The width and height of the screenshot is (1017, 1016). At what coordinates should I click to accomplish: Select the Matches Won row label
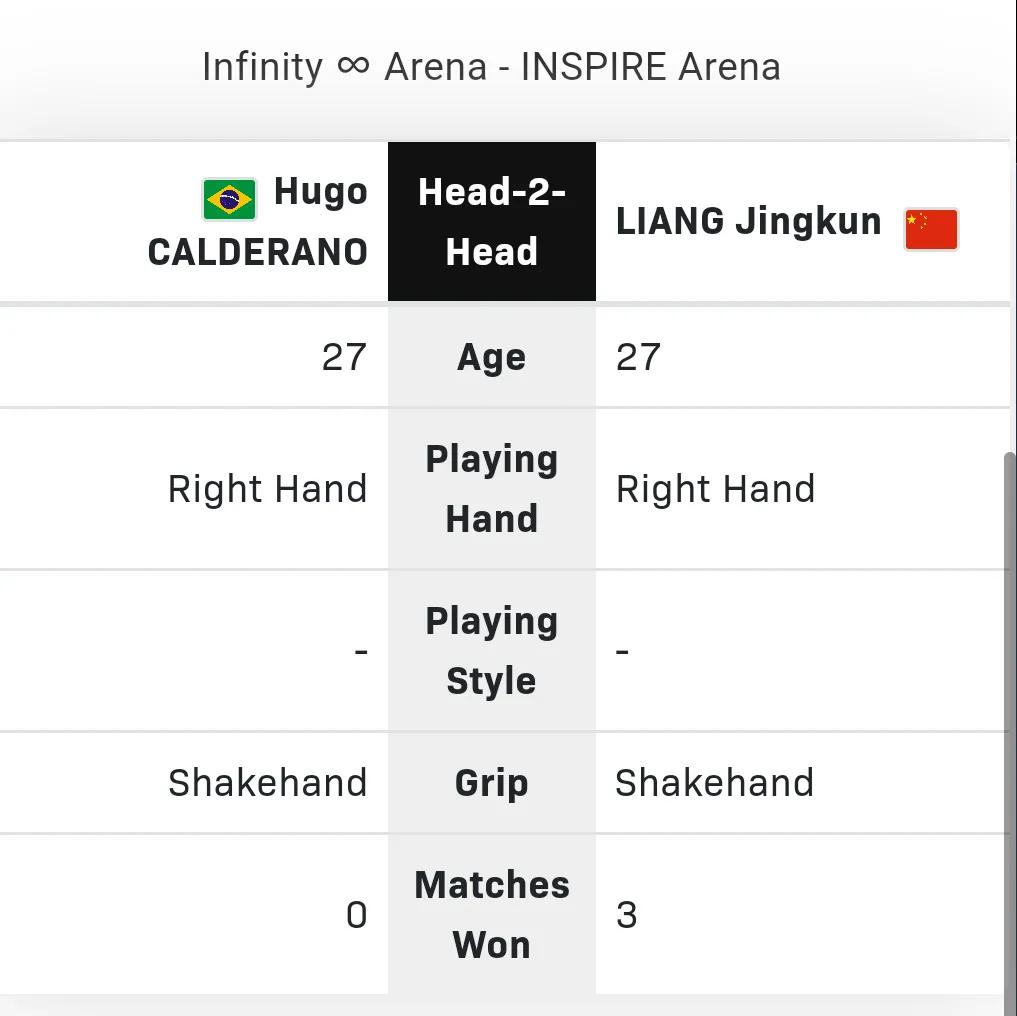click(x=492, y=914)
